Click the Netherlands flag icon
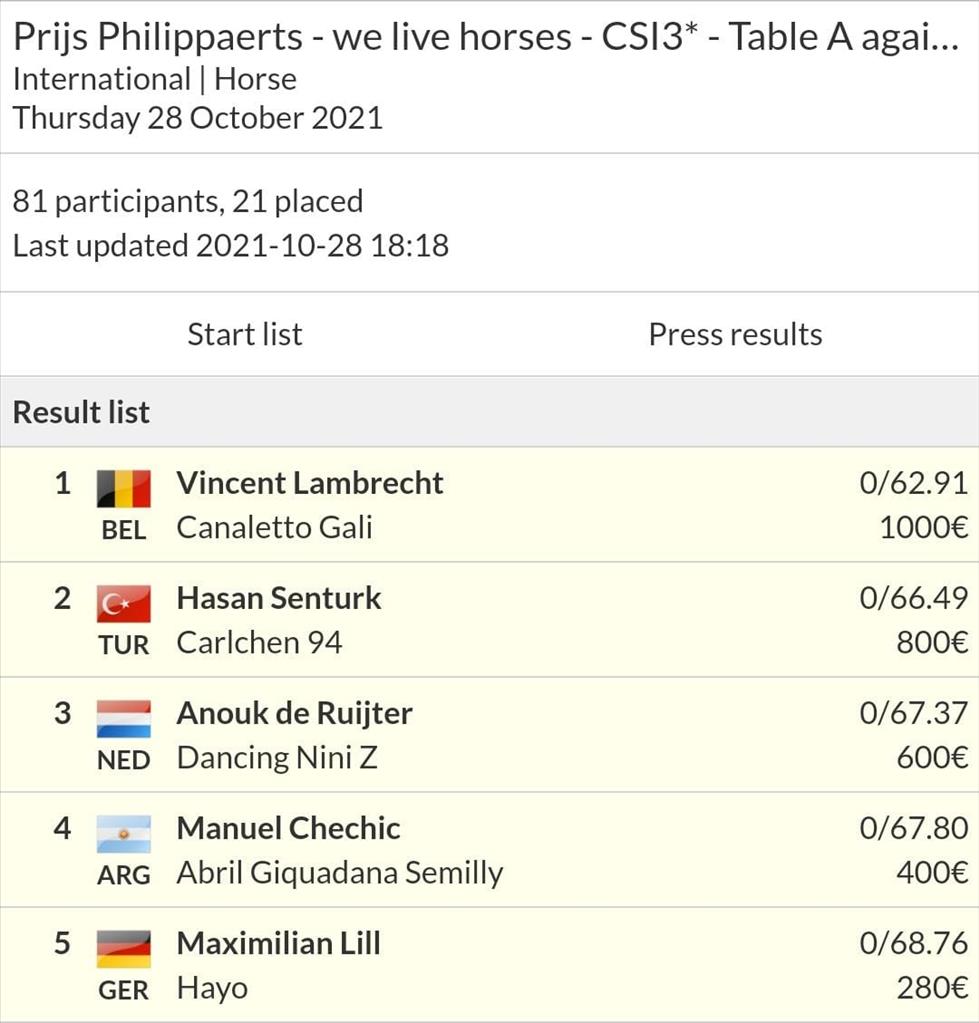 pyautogui.click(x=124, y=719)
